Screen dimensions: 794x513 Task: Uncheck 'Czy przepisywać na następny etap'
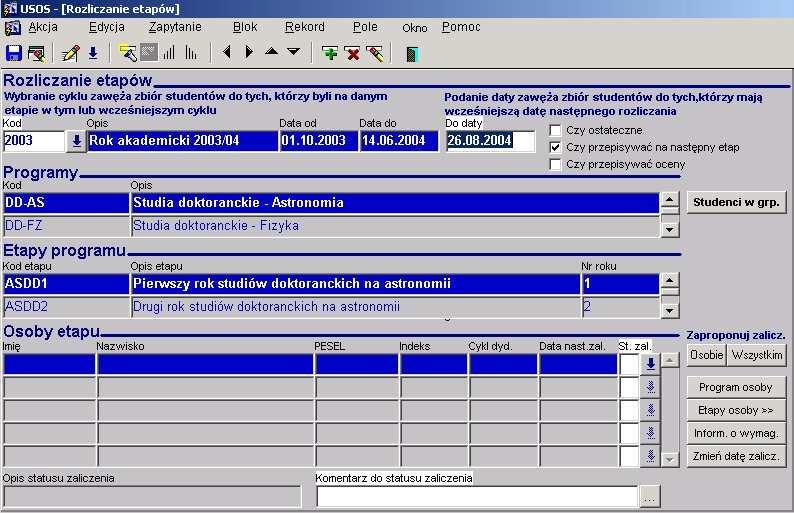pyautogui.click(x=555, y=147)
